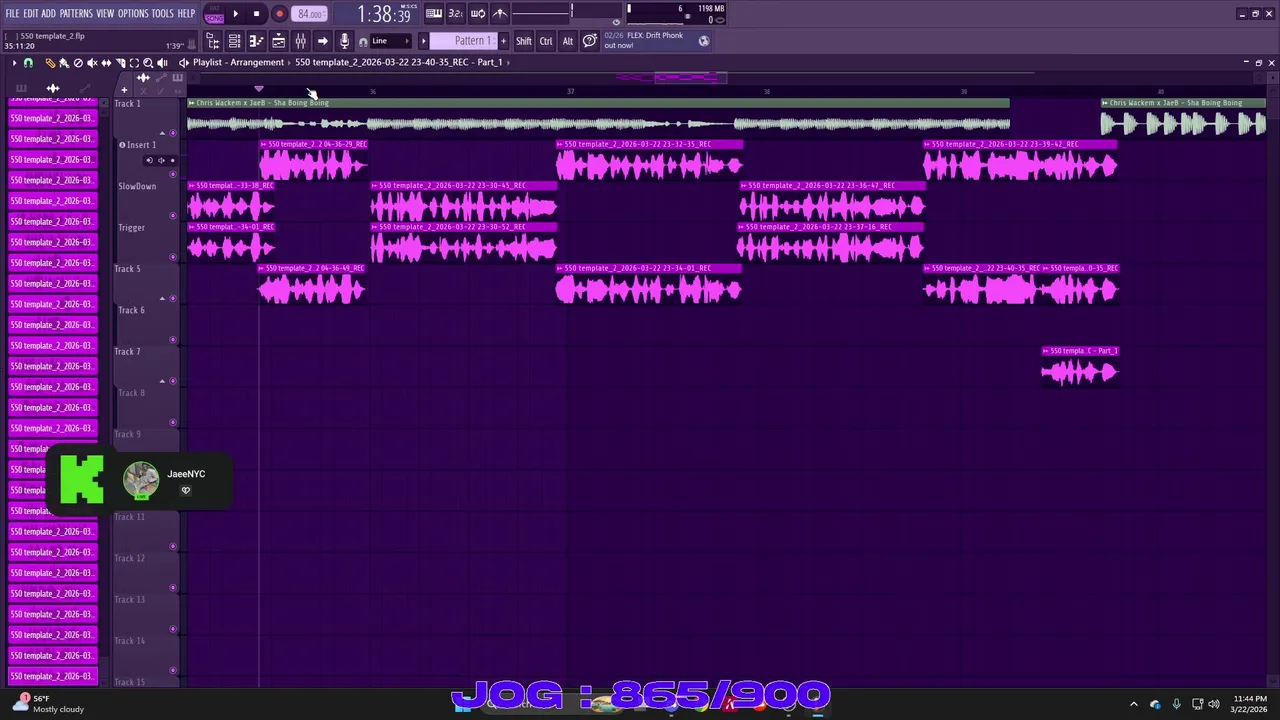Open the TOOLS menu

[163, 13]
